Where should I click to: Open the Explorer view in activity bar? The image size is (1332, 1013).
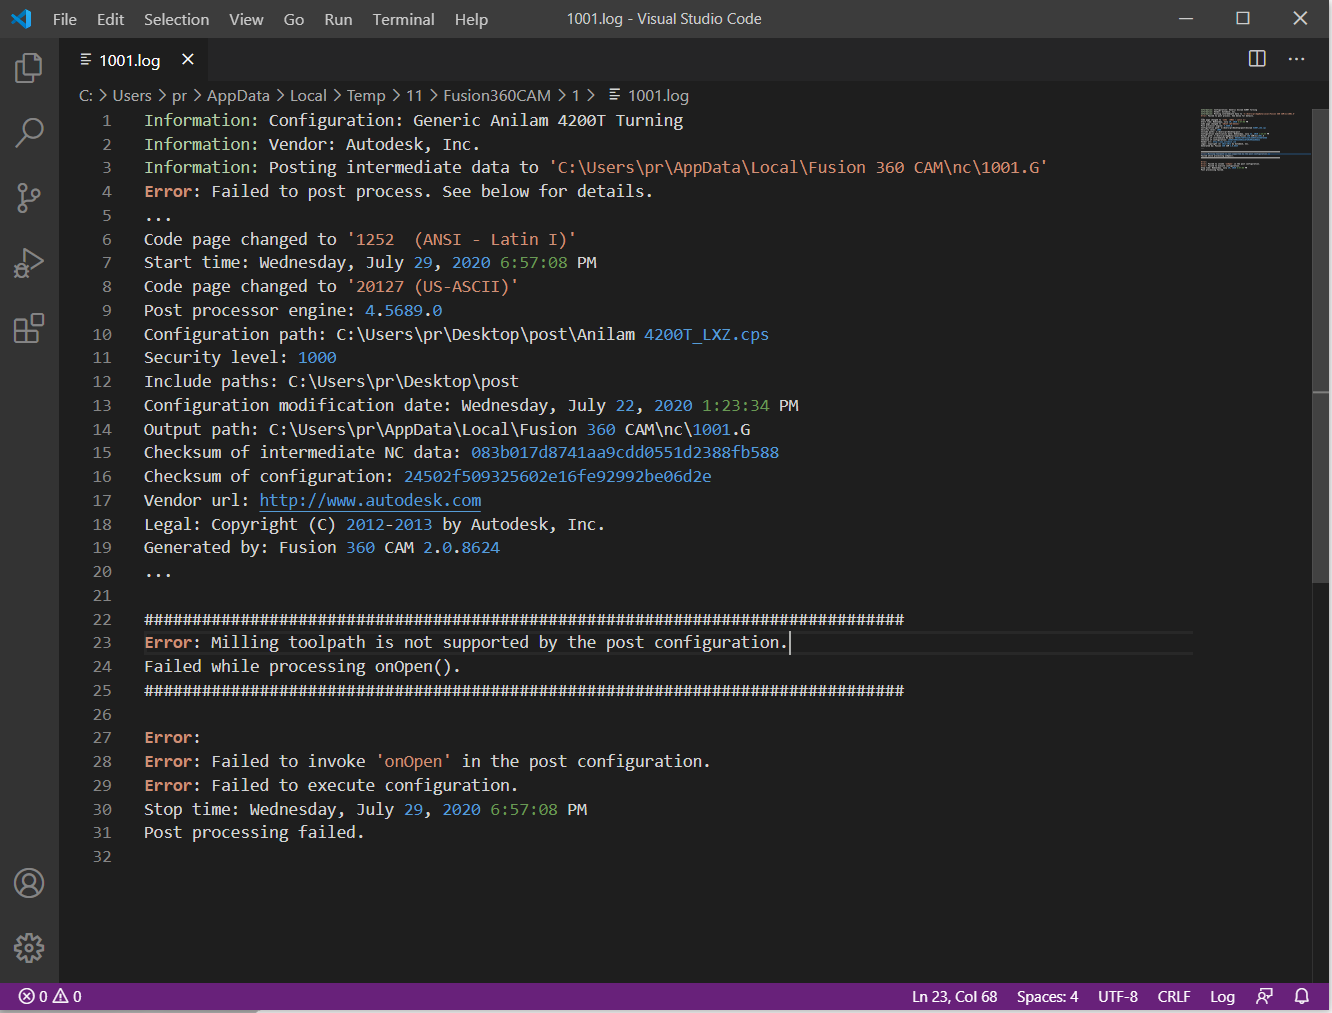29,68
